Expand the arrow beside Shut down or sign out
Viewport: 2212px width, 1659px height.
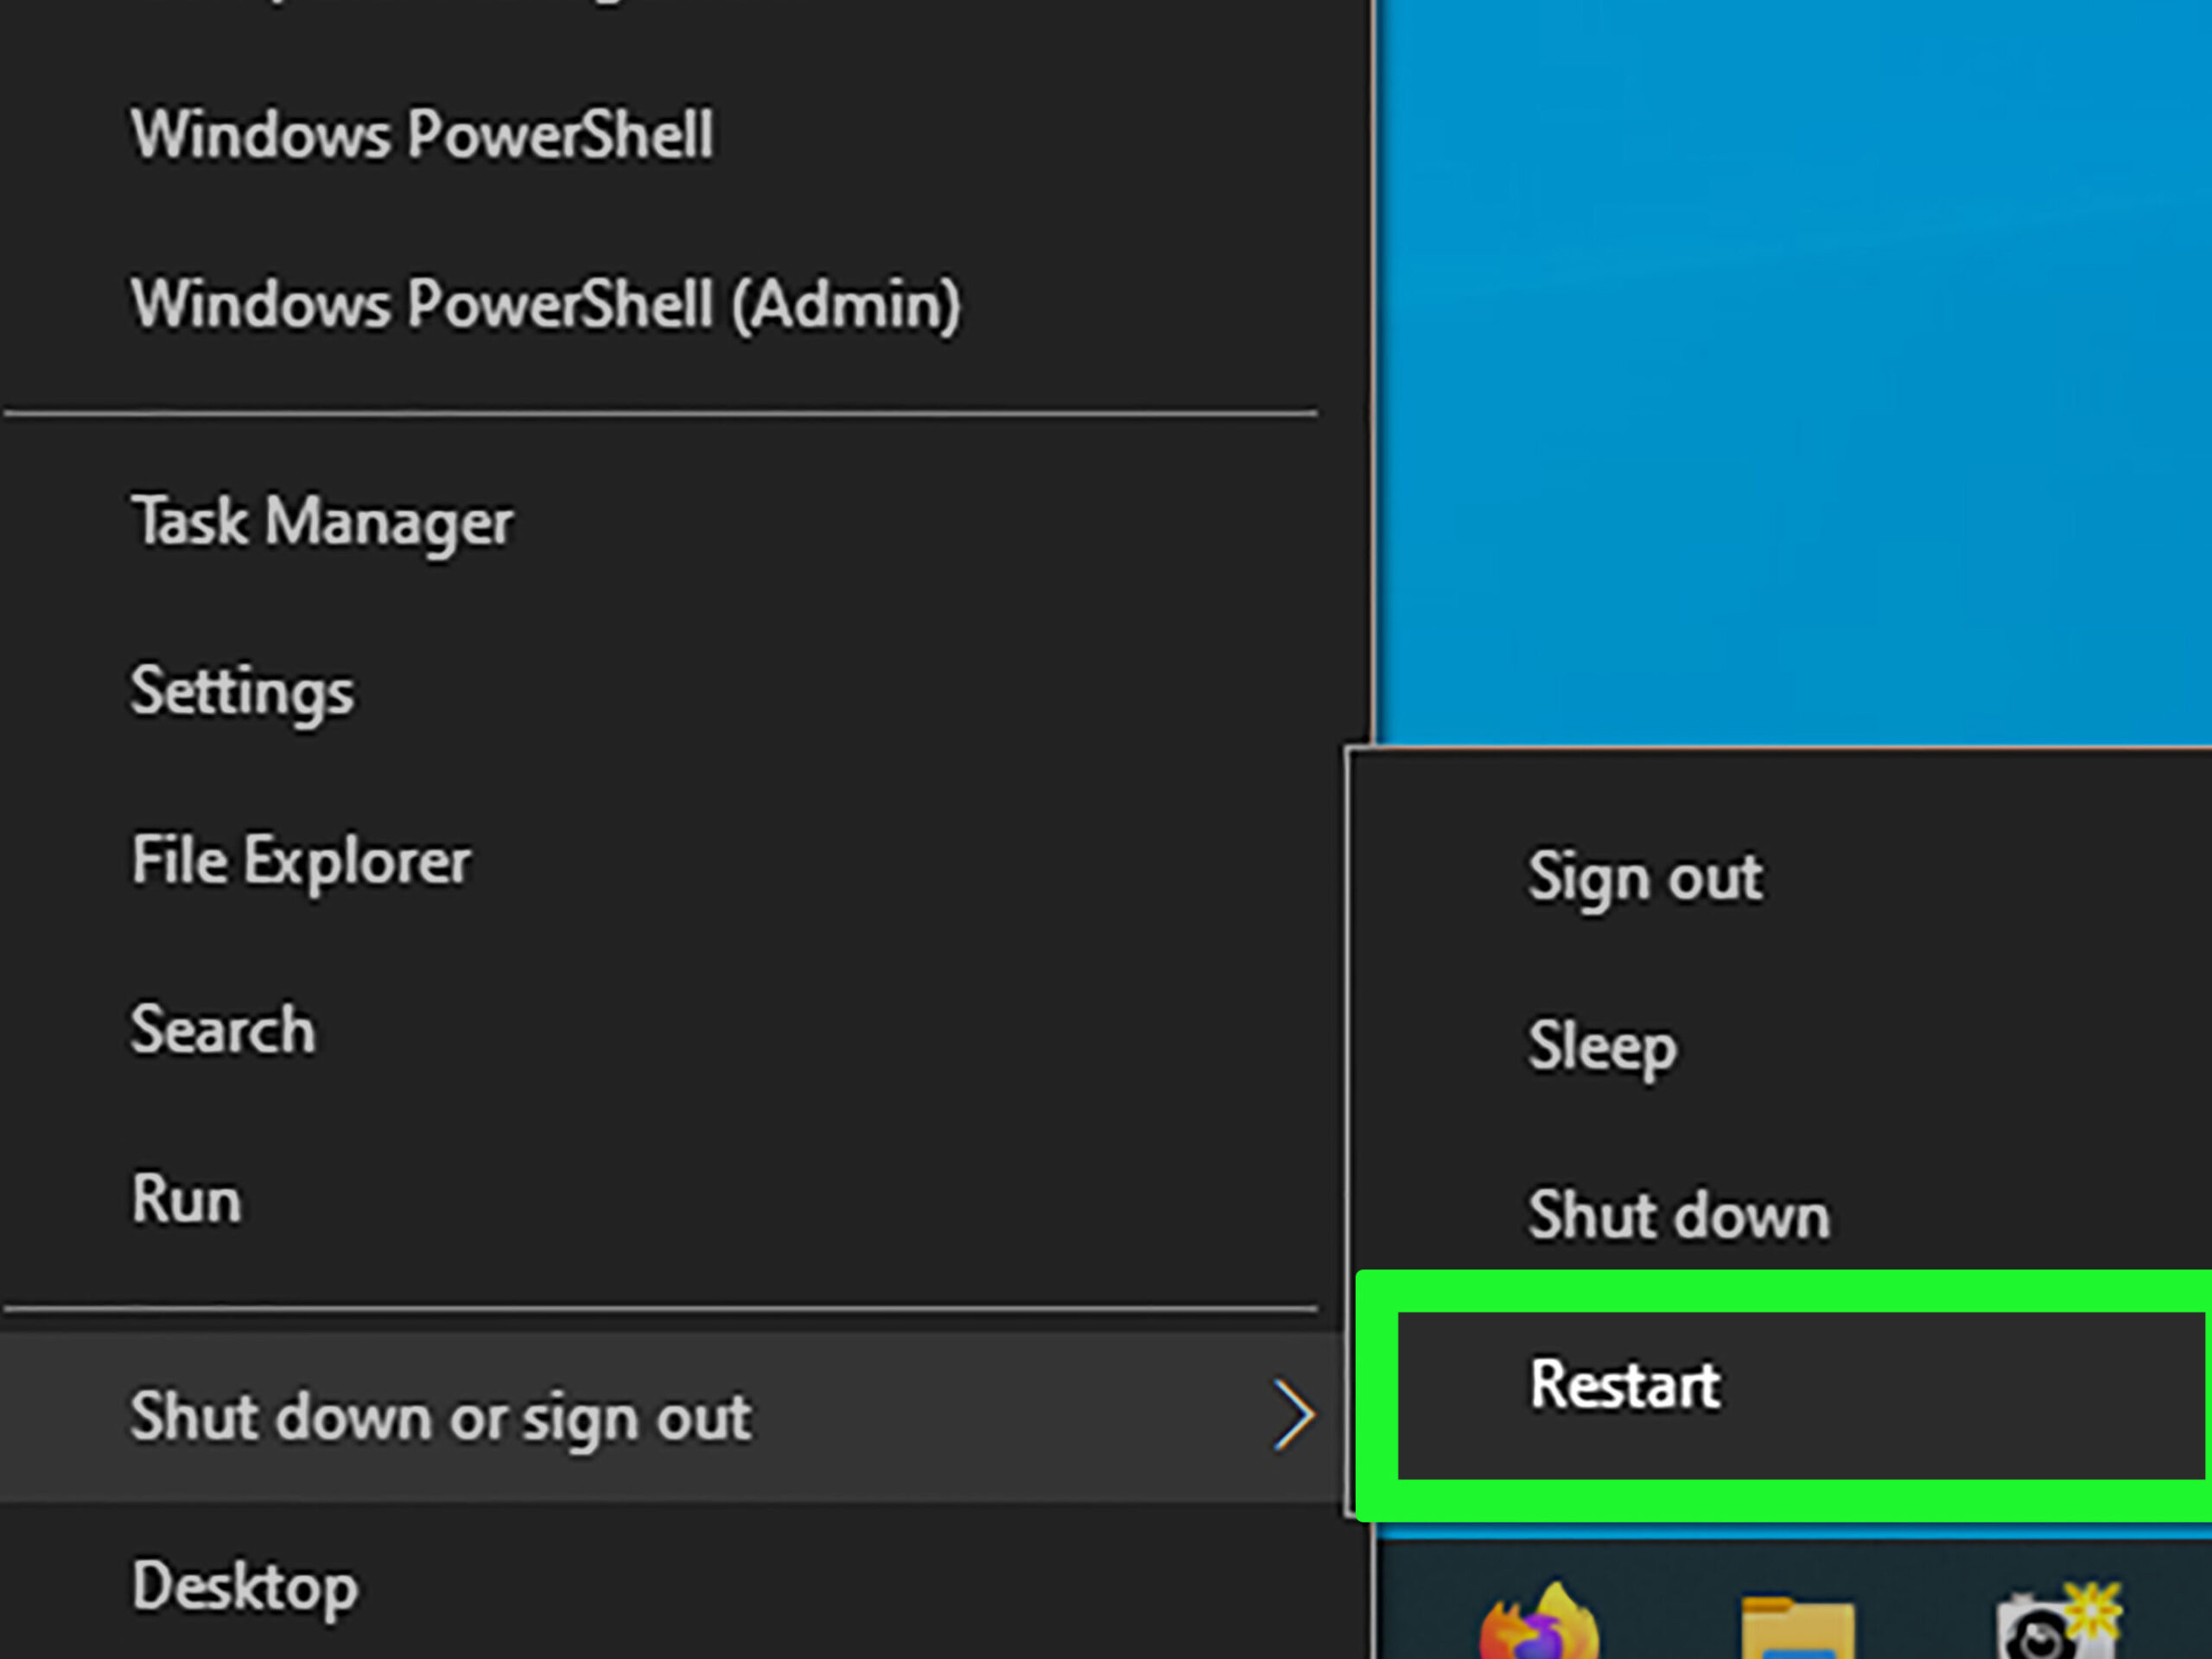(x=1293, y=1415)
